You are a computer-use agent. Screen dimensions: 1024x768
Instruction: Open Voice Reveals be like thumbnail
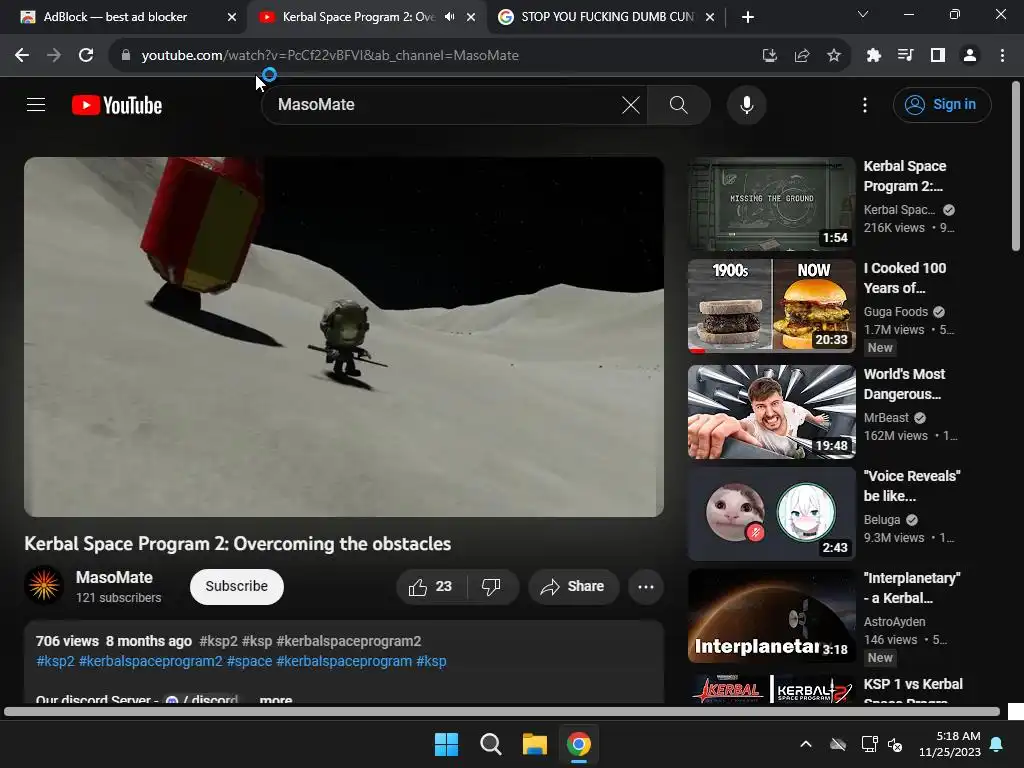tap(771, 513)
